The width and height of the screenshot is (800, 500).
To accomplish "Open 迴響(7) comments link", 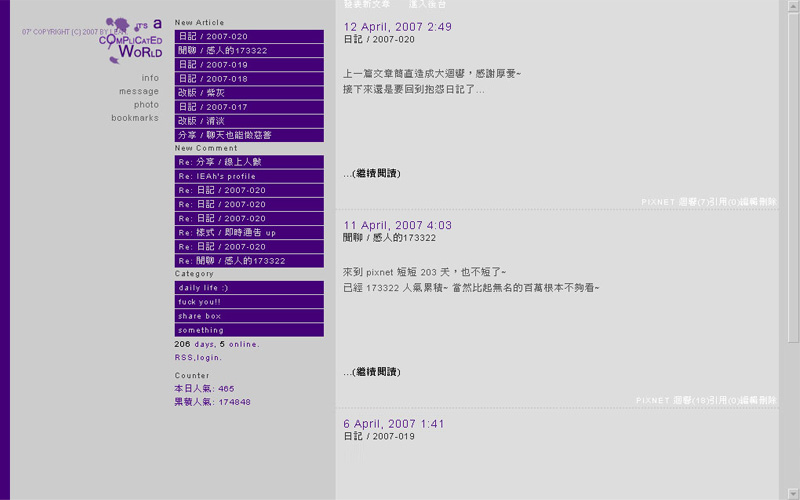I will coord(693,202).
